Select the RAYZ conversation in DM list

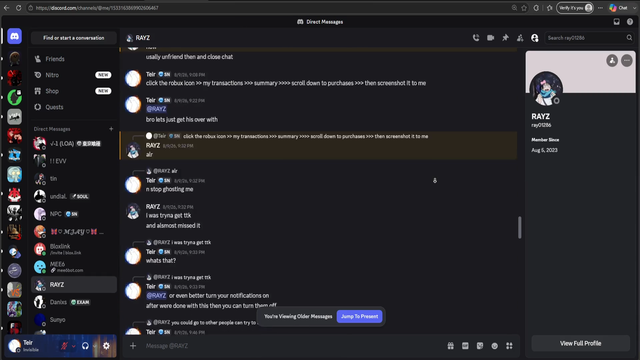click(x=73, y=284)
